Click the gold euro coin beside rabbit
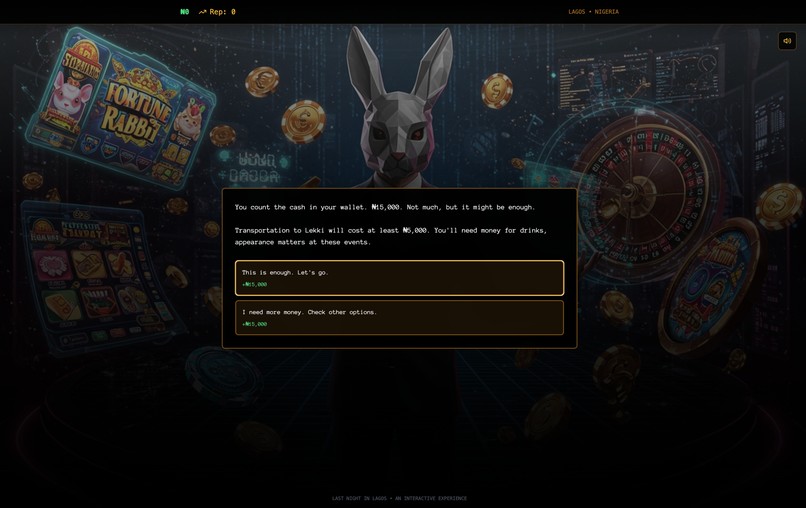Image resolution: width=806 pixels, height=508 pixels. click(x=303, y=121)
